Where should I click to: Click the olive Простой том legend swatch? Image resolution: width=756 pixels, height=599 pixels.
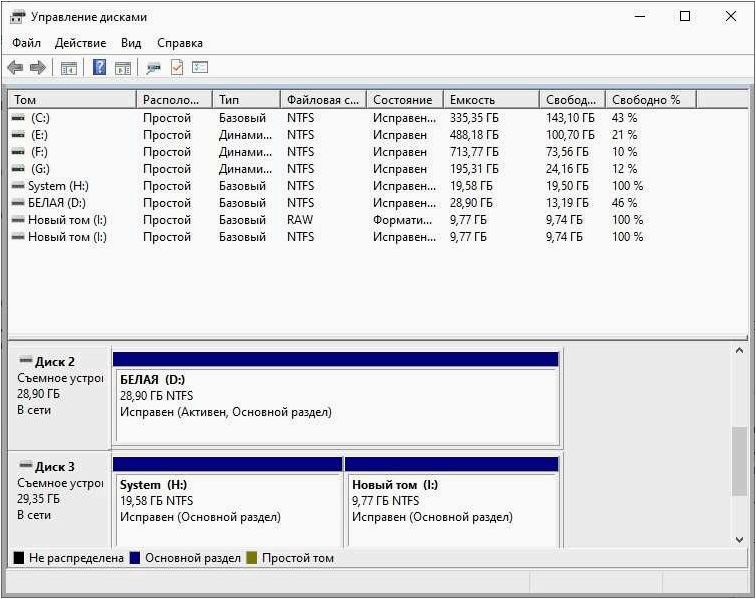click(x=251, y=558)
